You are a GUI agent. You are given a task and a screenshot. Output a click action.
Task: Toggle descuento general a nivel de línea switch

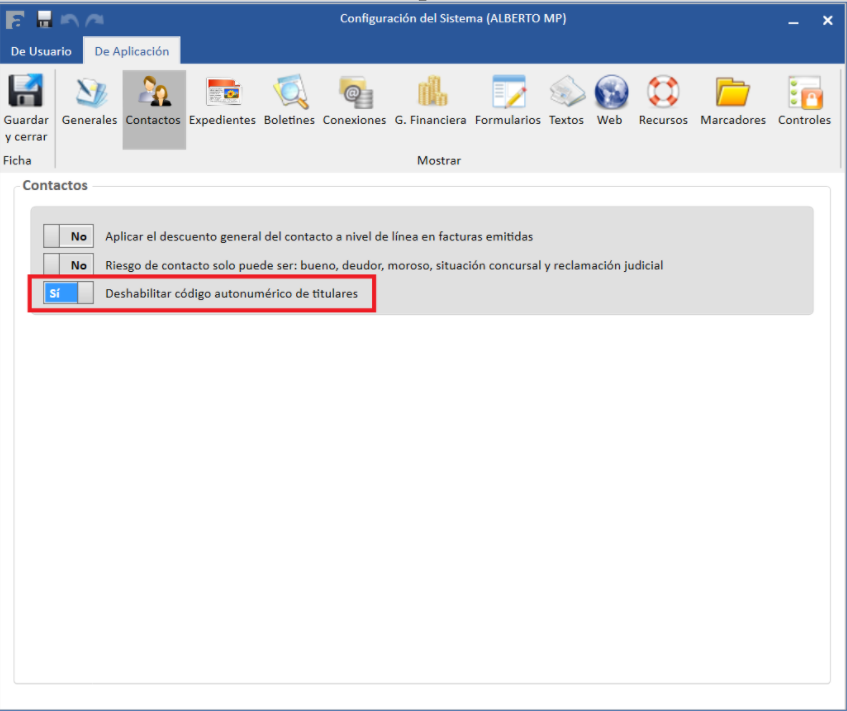(x=68, y=237)
